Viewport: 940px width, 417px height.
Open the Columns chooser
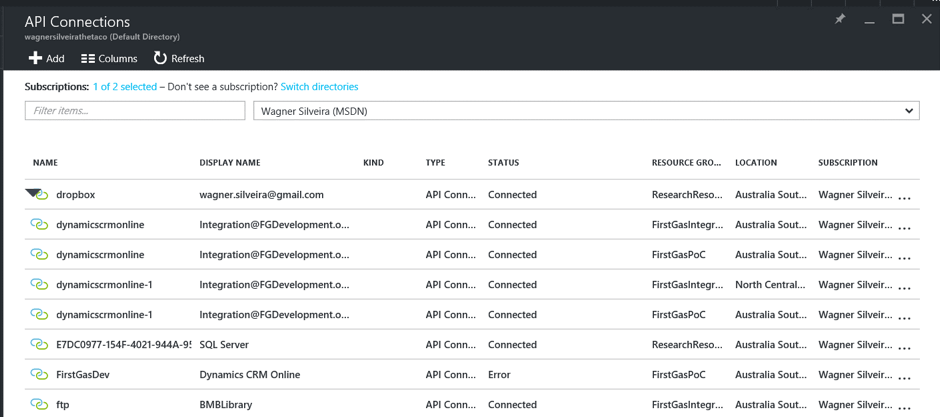(x=109, y=58)
